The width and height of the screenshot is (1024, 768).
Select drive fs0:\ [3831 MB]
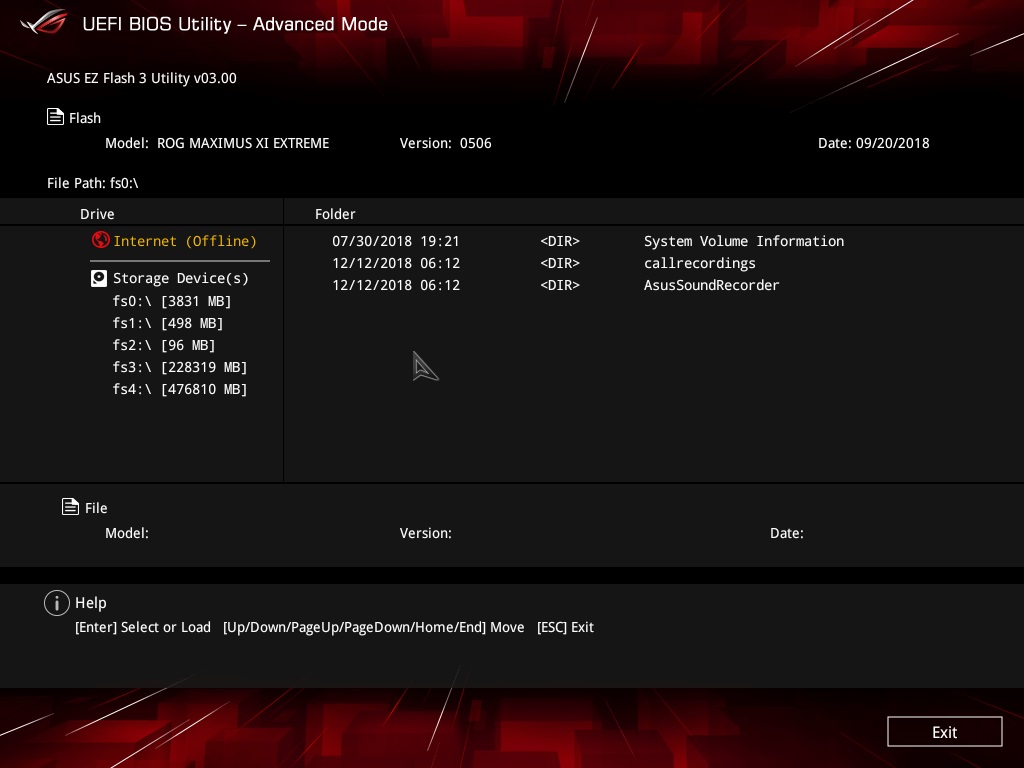(172, 301)
